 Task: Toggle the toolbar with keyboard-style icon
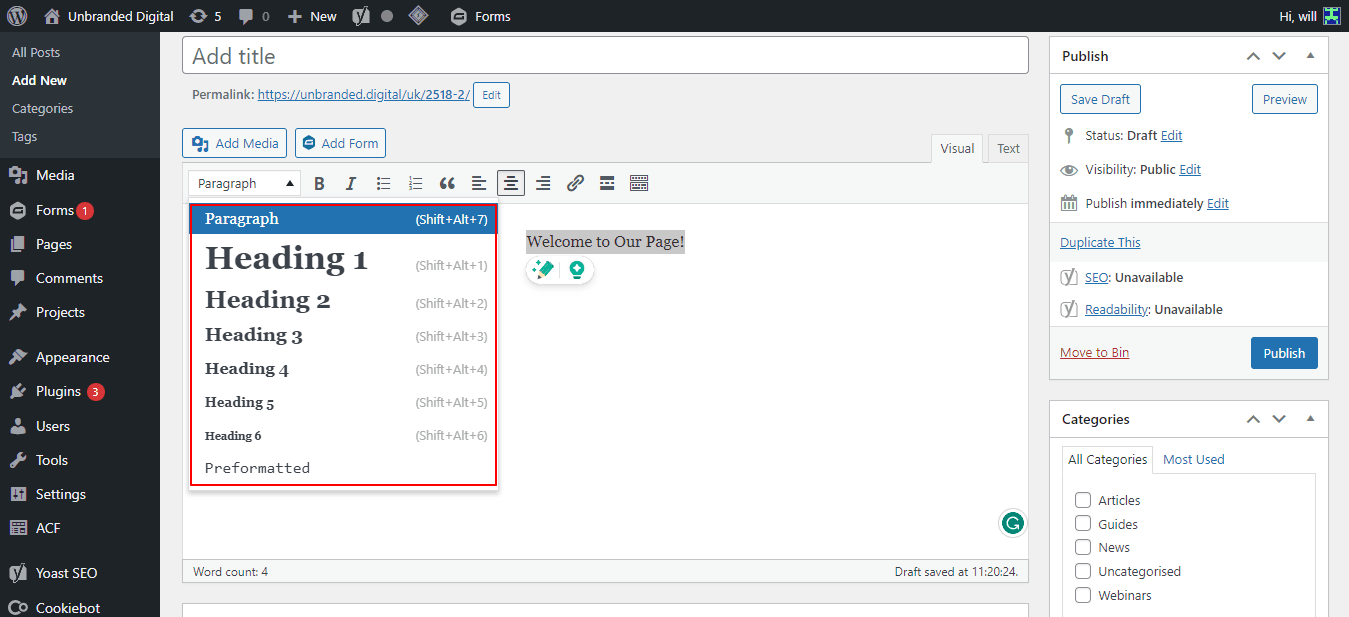639,183
